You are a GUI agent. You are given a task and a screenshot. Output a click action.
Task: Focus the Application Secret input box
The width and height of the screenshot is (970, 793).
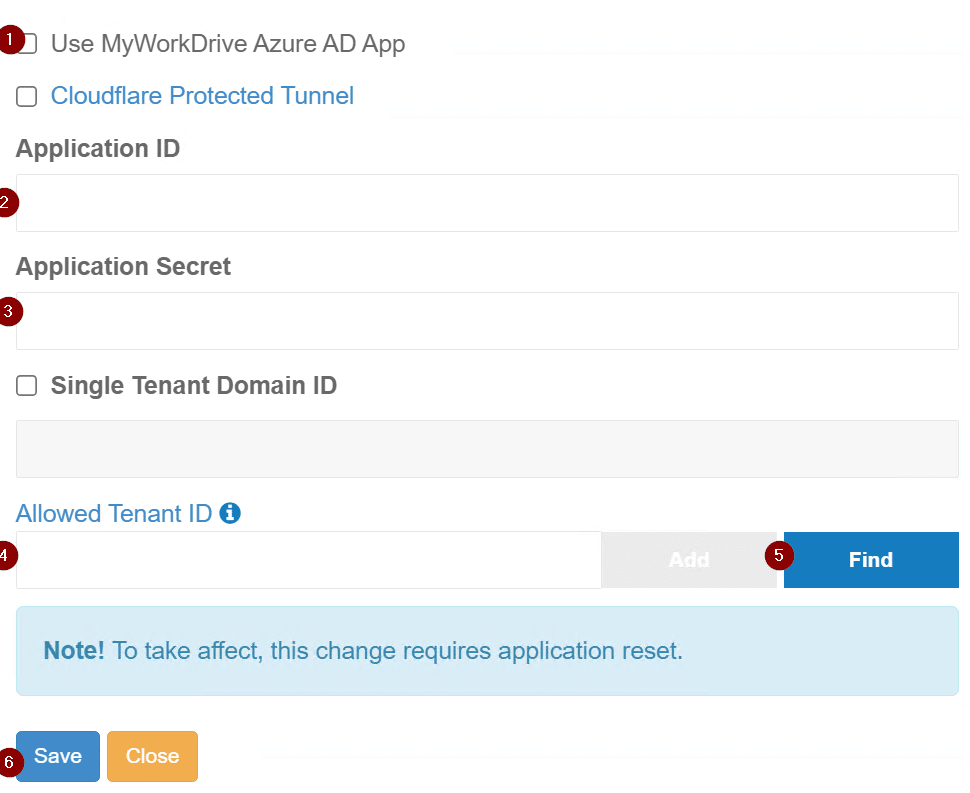coord(486,320)
